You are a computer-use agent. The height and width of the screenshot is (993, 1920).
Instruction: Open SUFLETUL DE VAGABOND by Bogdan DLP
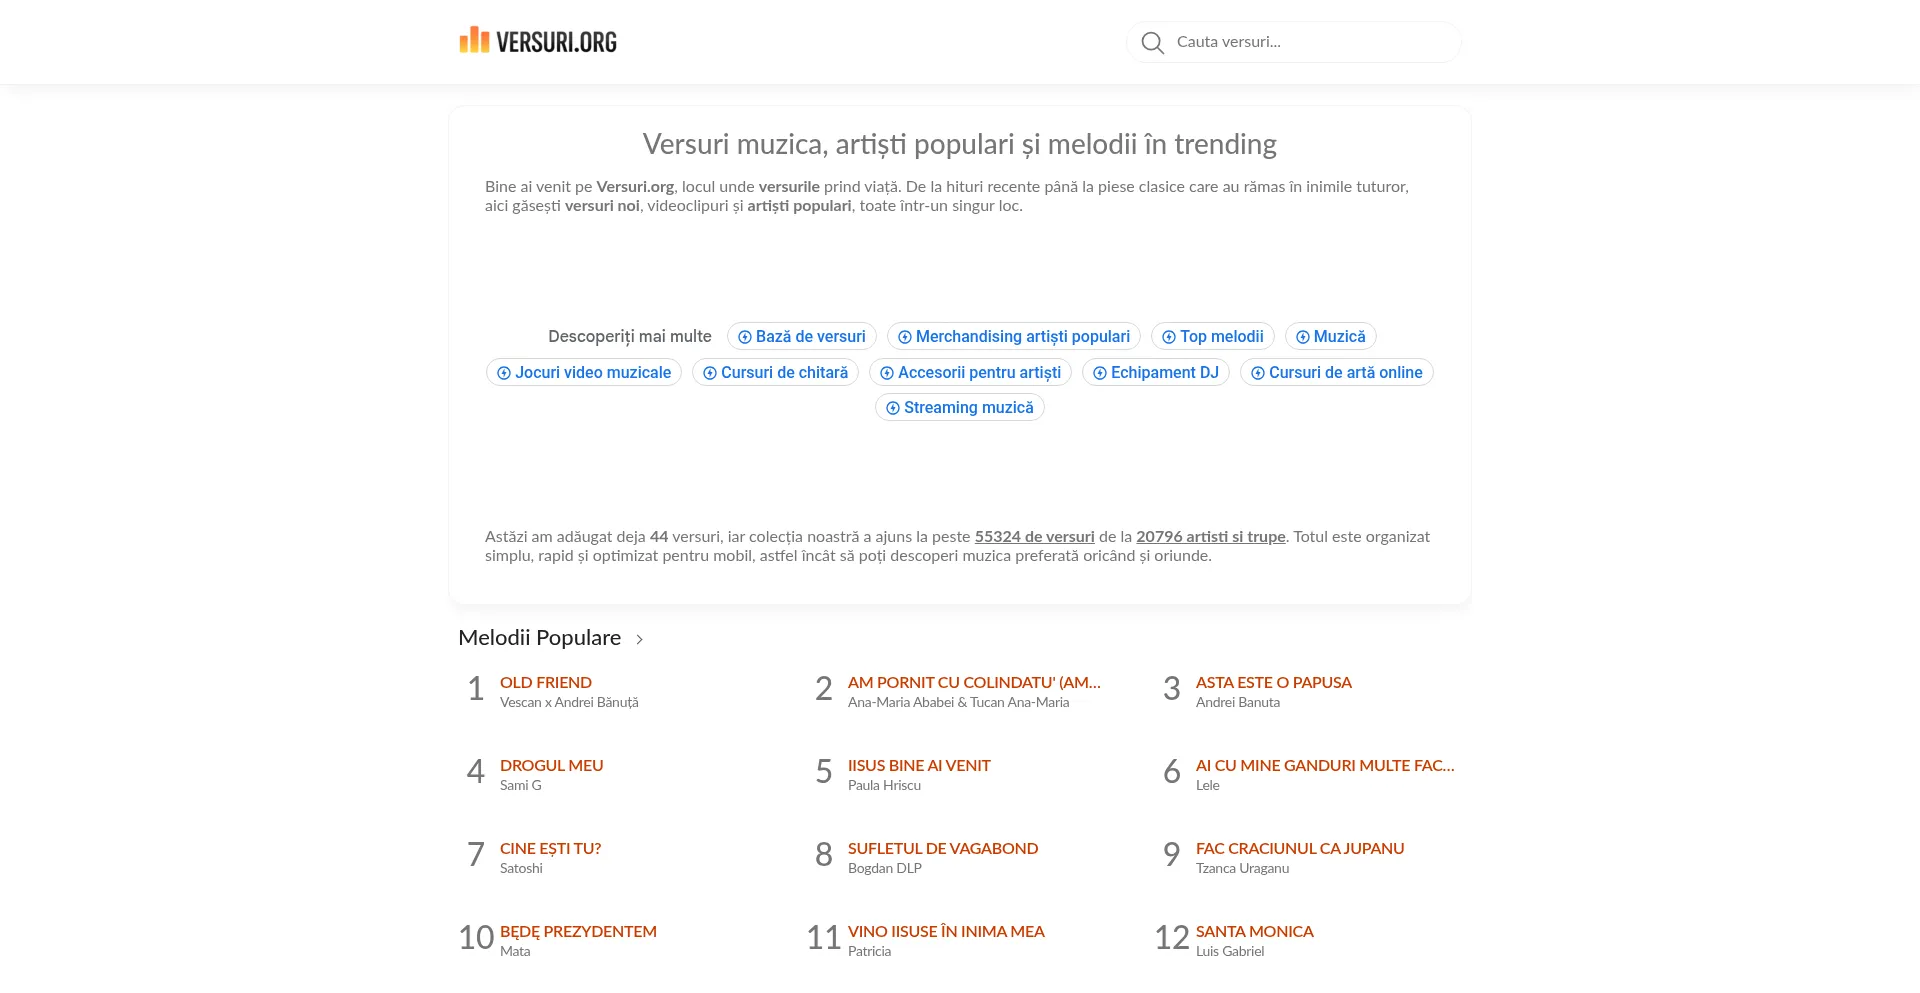pos(942,848)
